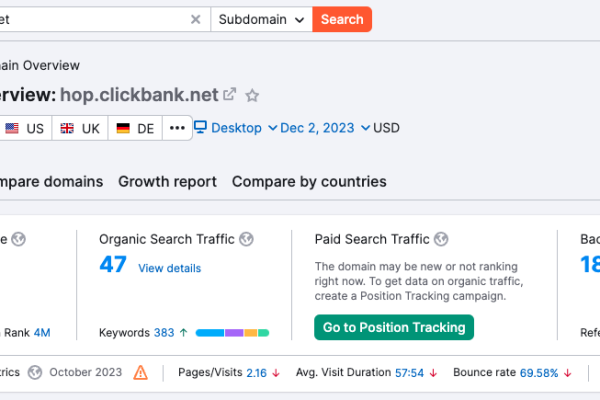
Task: Click the orange Search button
Action: coord(342,19)
